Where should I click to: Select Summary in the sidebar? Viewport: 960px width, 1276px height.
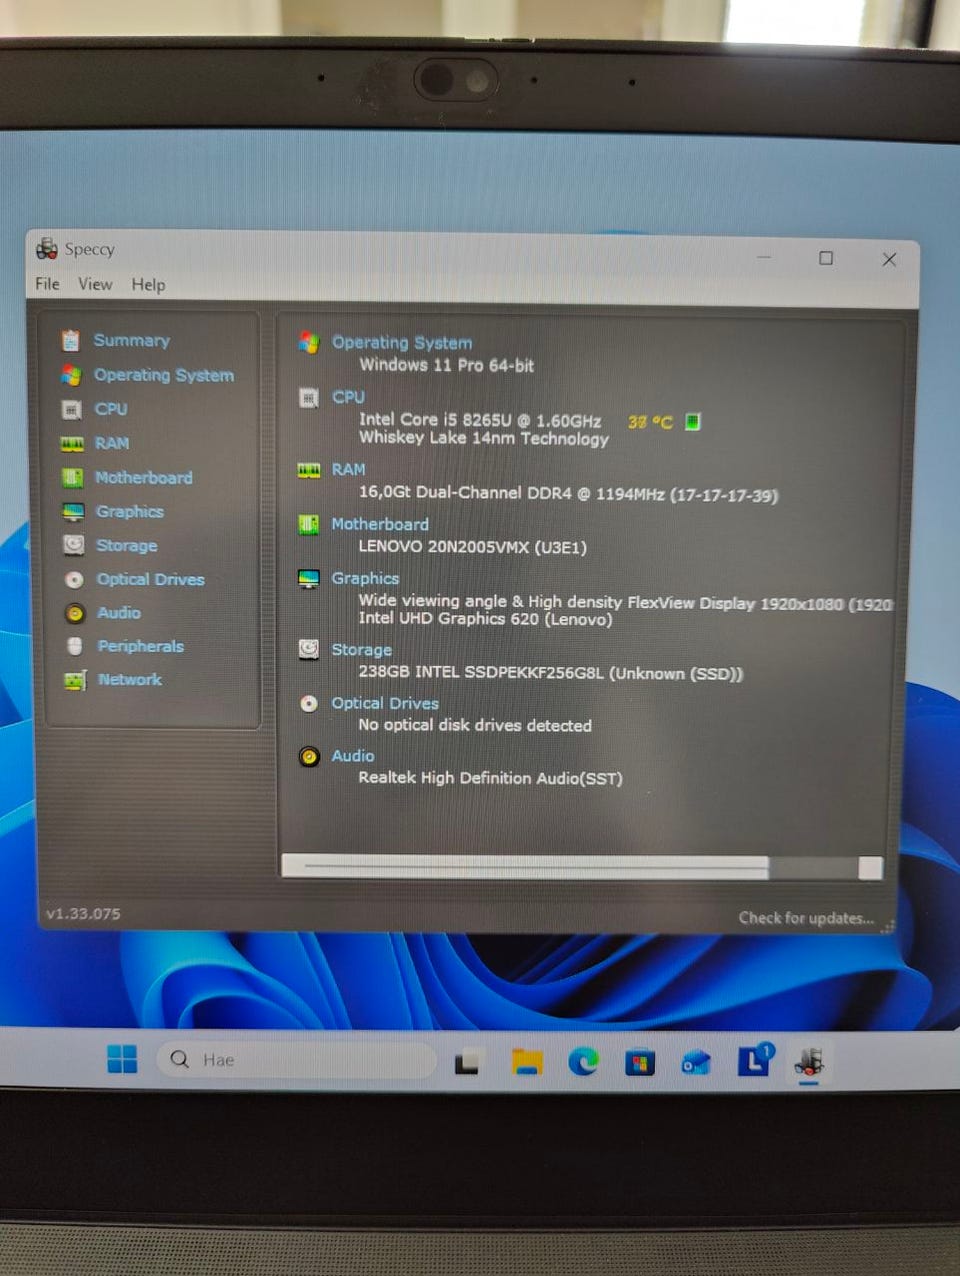[x=131, y=340]
